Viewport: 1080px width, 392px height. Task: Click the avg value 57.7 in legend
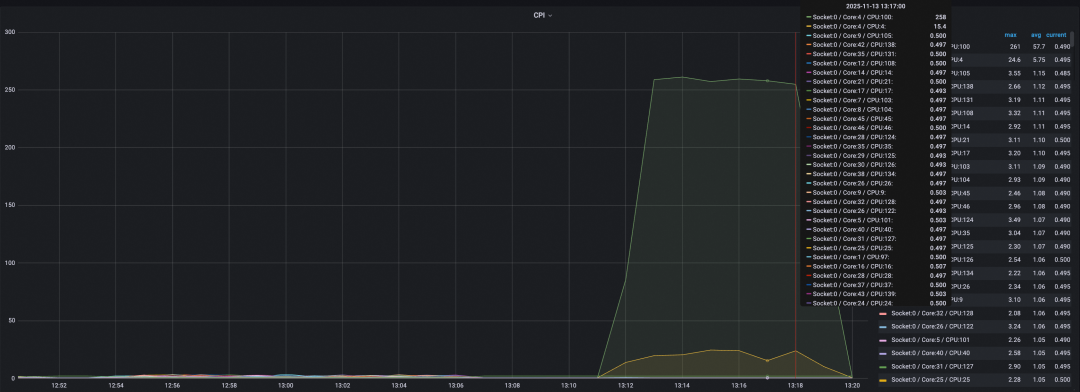[1038, 47]
